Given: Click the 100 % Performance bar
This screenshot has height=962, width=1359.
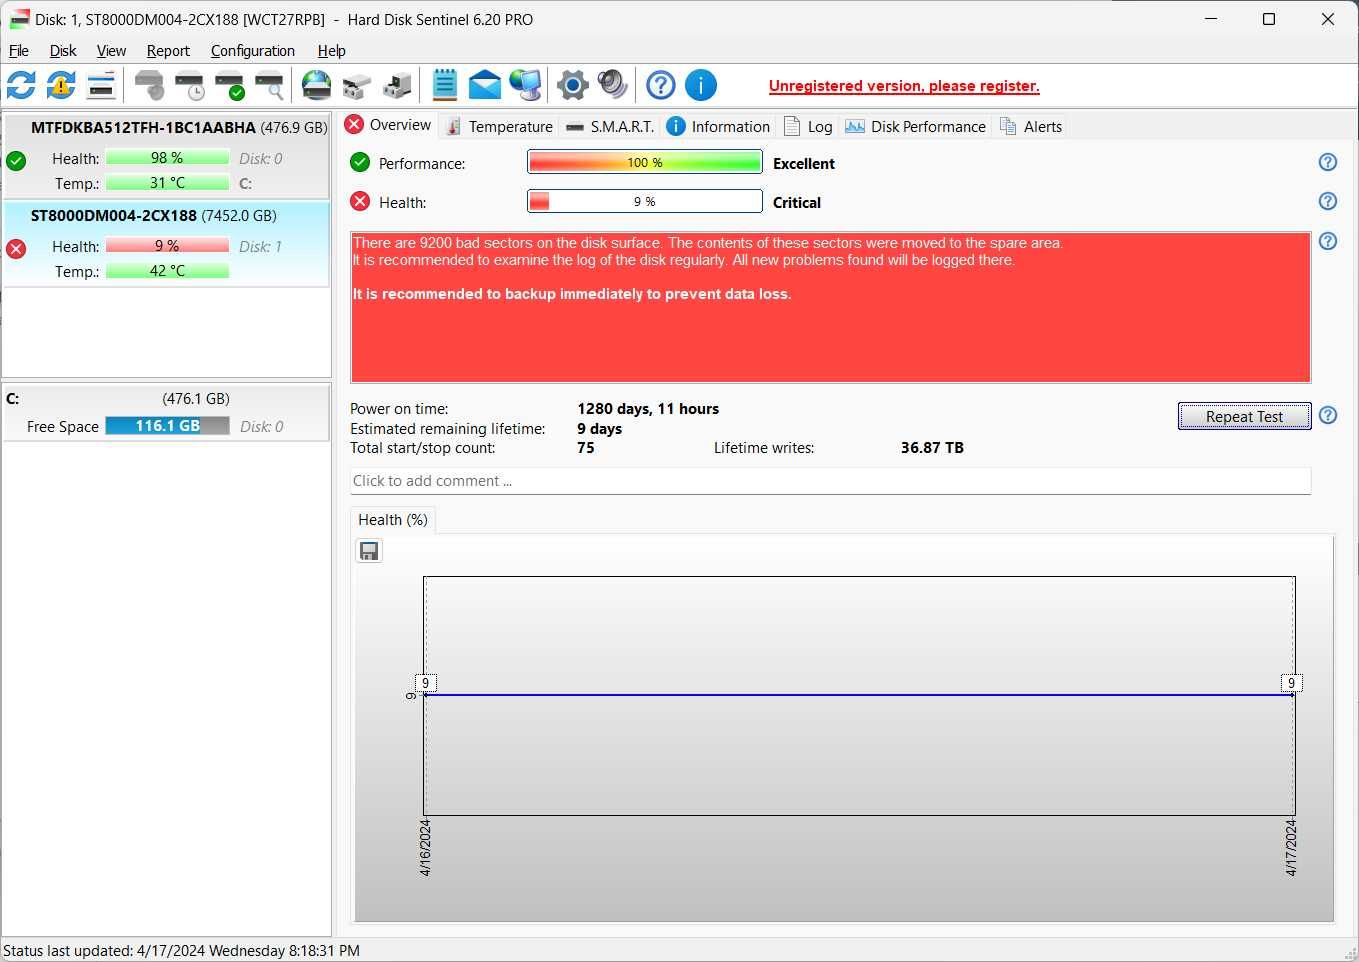Looking at the screenshot, I should 645,162.
